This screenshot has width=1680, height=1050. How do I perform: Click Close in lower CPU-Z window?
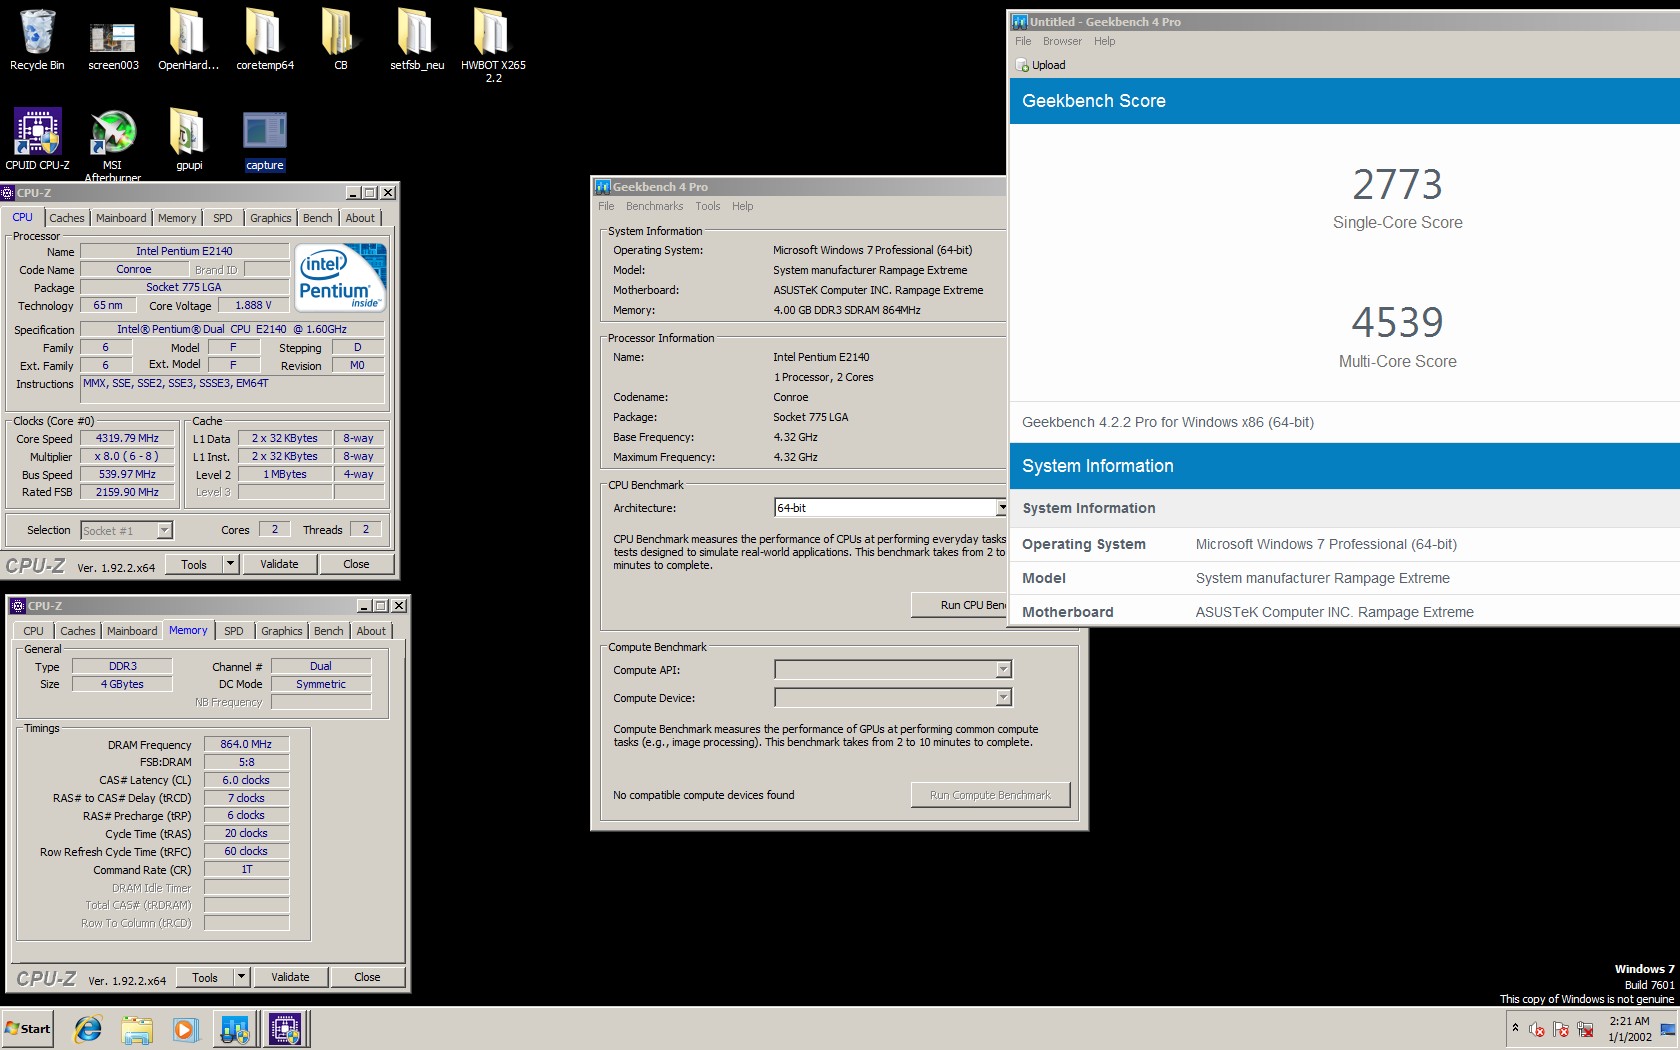pyautogui.click(x=367, y=977)
